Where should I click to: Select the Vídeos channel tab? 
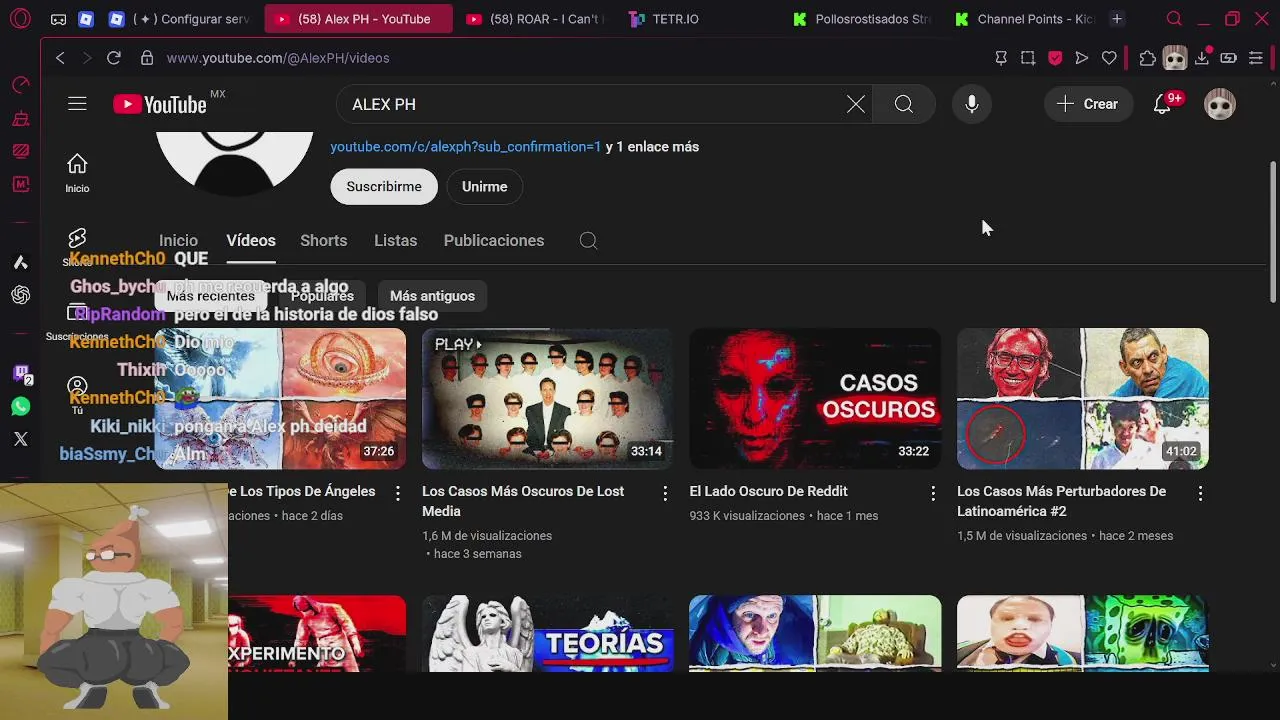pyautogui.click(x=251, y=240)
